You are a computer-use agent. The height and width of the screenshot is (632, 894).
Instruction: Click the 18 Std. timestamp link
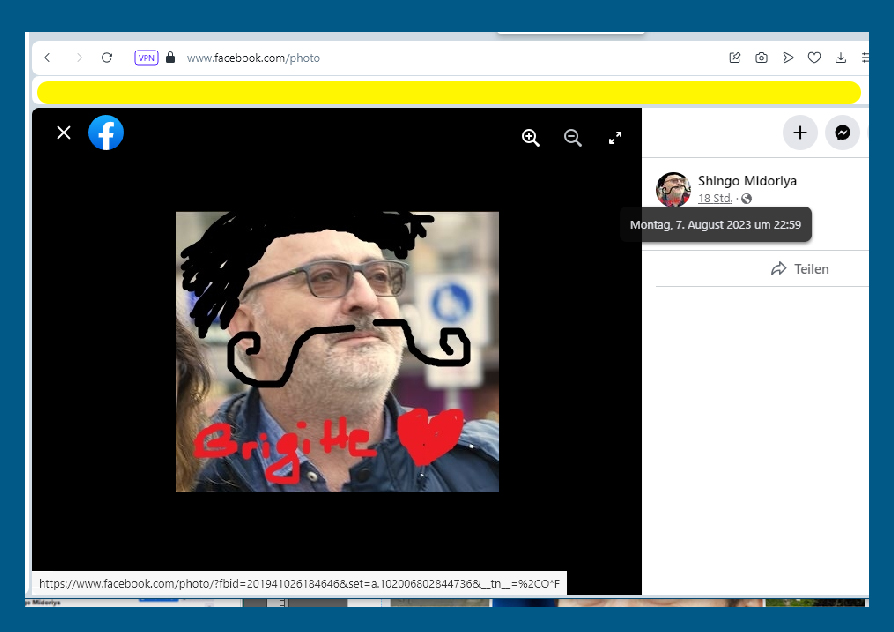tap(714, 199)
